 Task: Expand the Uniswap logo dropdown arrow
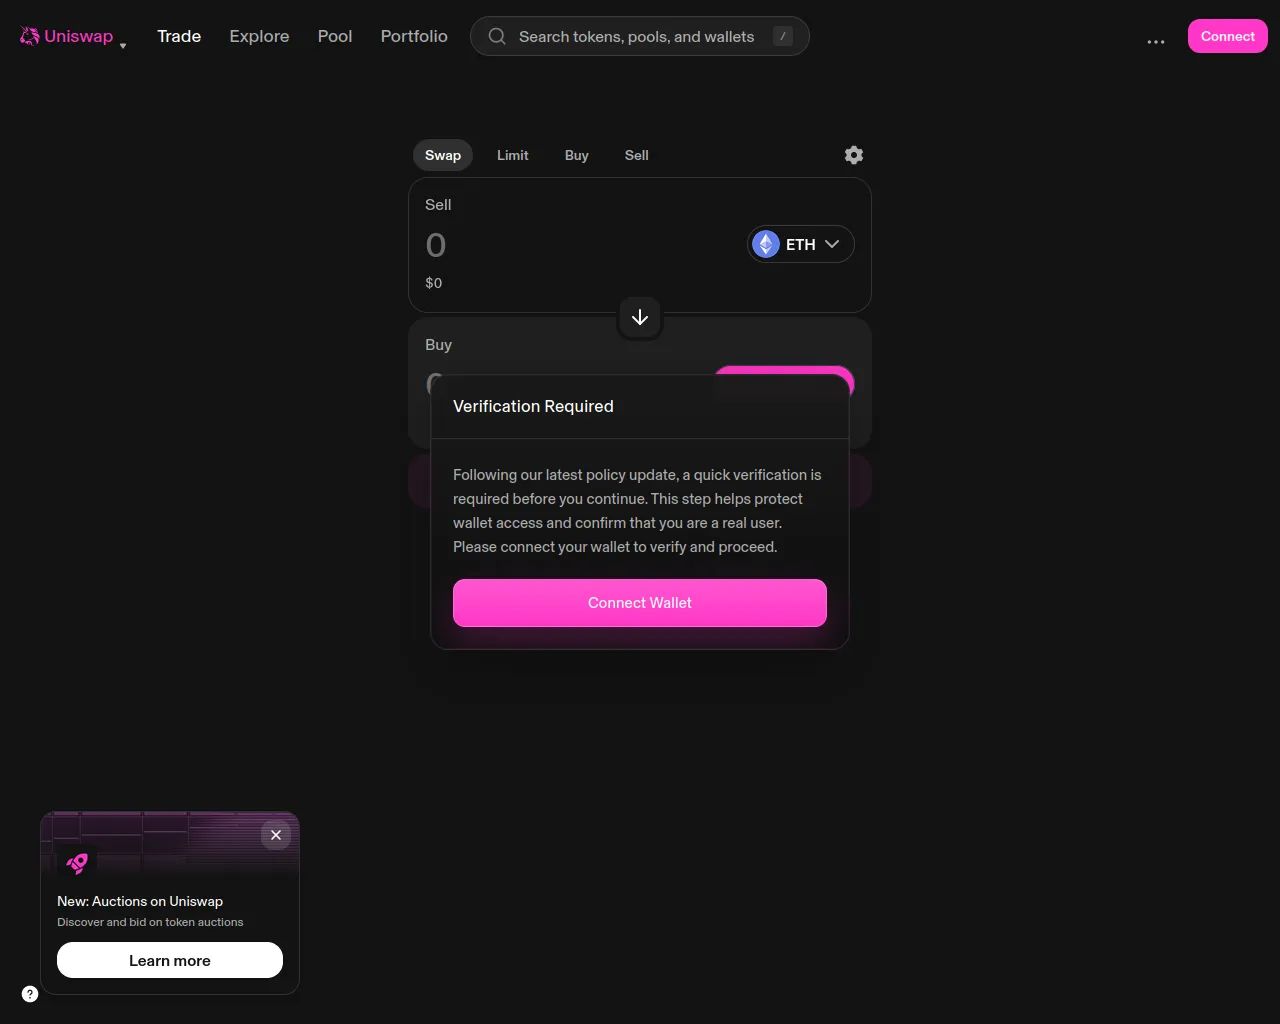[x=123, y=46]
